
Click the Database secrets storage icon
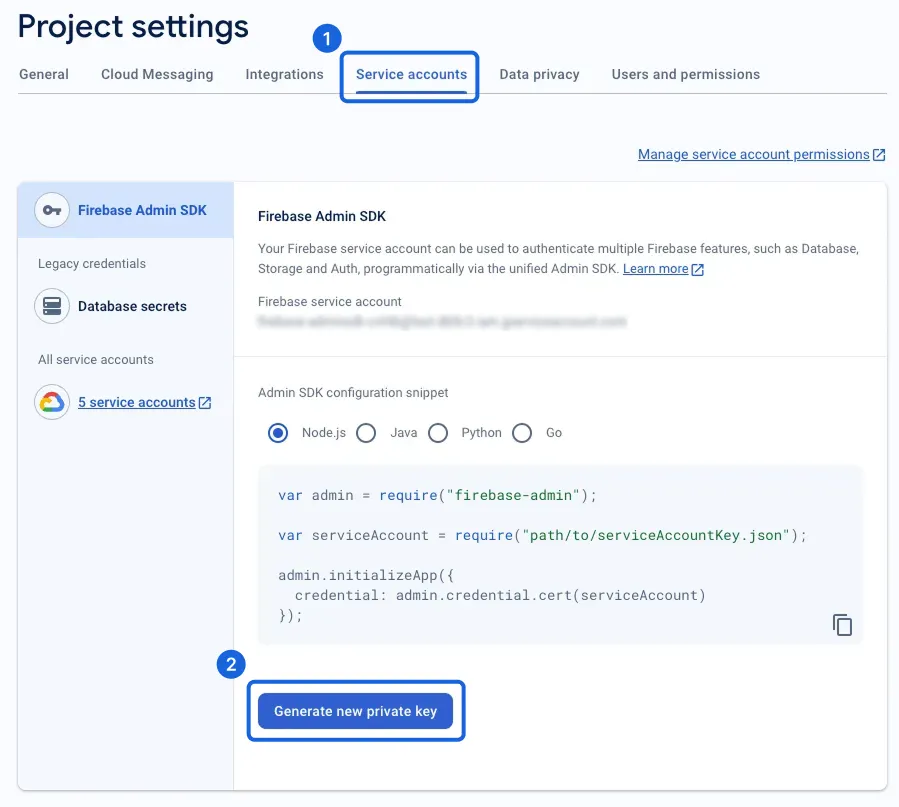[52, 306]
